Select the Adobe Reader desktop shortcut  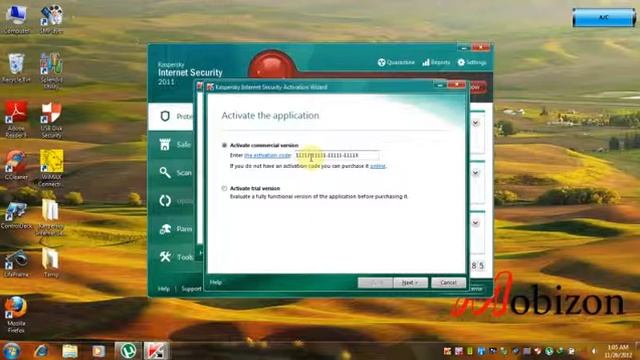point(16,119)
